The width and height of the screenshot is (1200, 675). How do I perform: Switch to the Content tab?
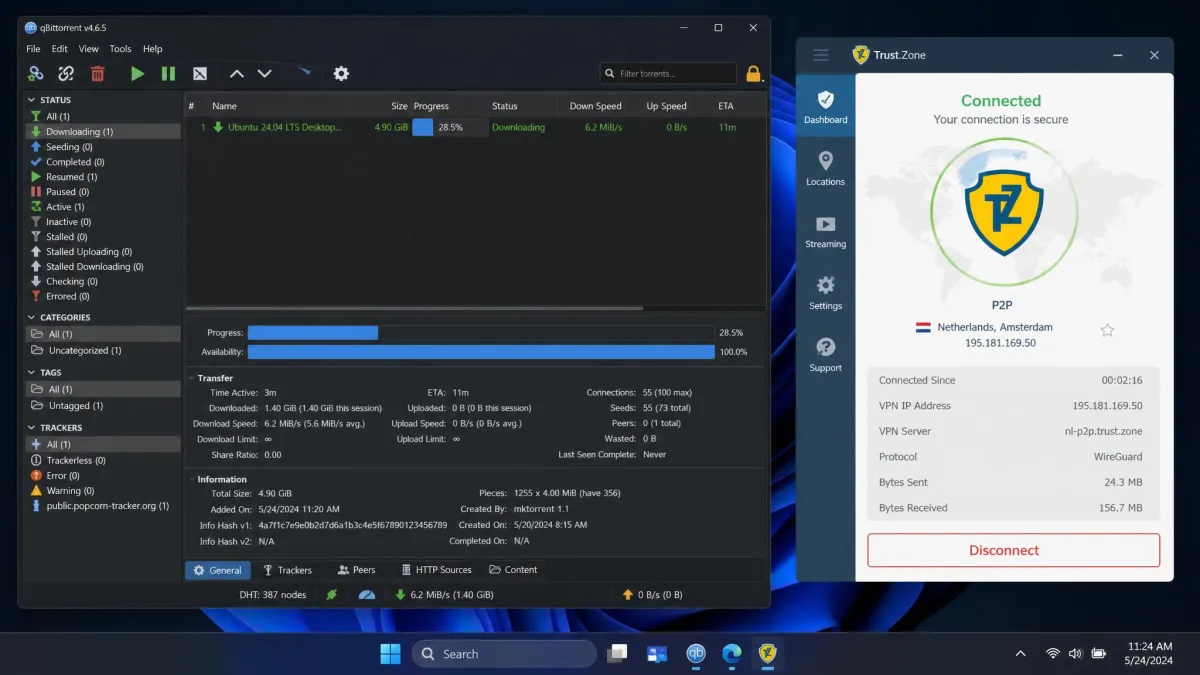click(x=513, y=570)
